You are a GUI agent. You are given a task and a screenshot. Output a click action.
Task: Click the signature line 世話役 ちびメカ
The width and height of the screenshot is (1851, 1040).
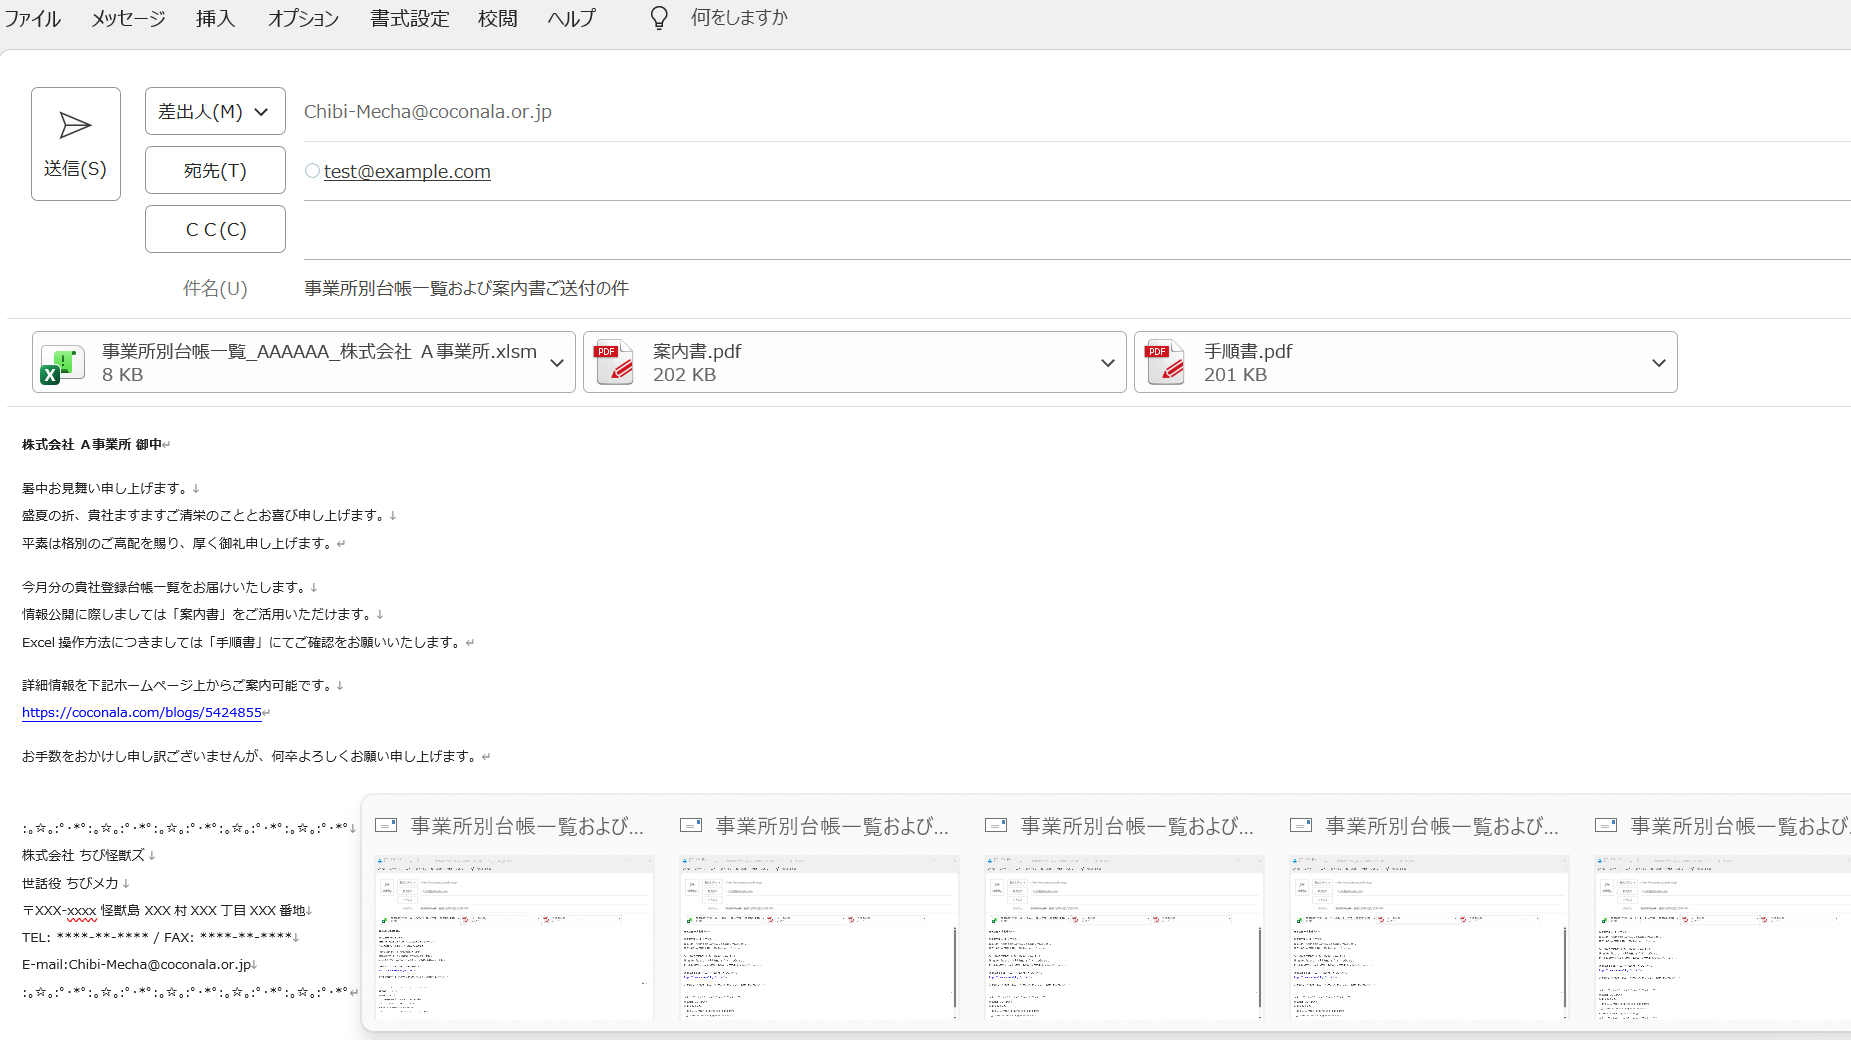point(70,883)
